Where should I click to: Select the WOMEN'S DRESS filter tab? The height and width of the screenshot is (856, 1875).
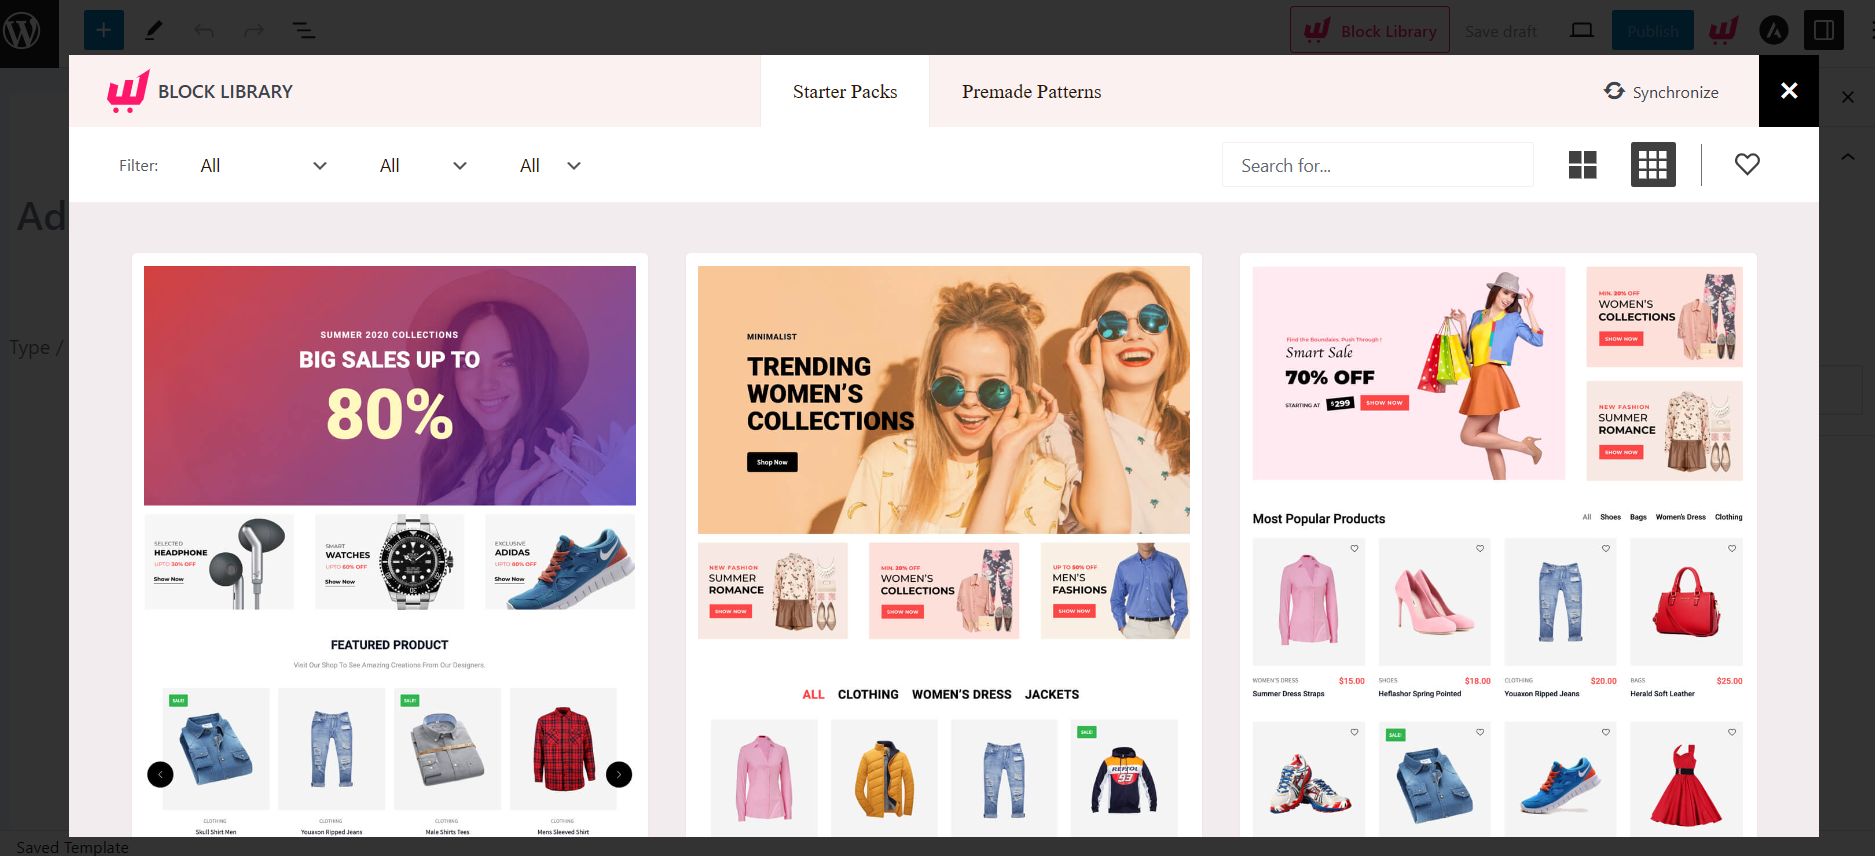(x=961, y=694)
